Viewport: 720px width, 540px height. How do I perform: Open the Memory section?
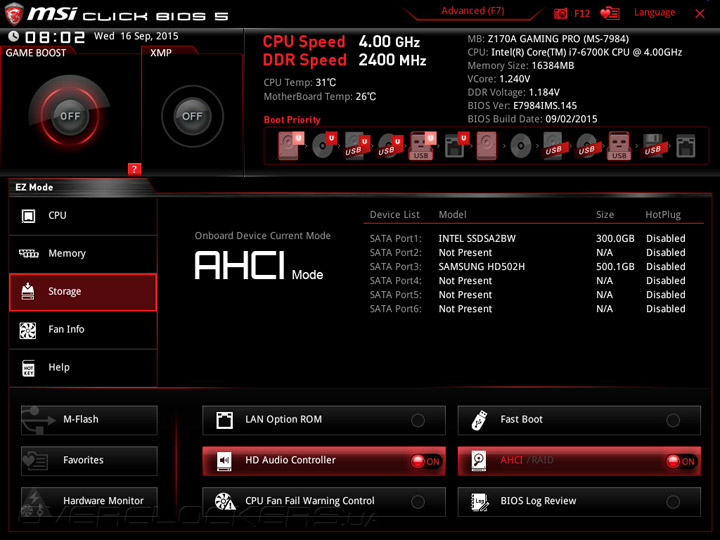click(83, 253)
